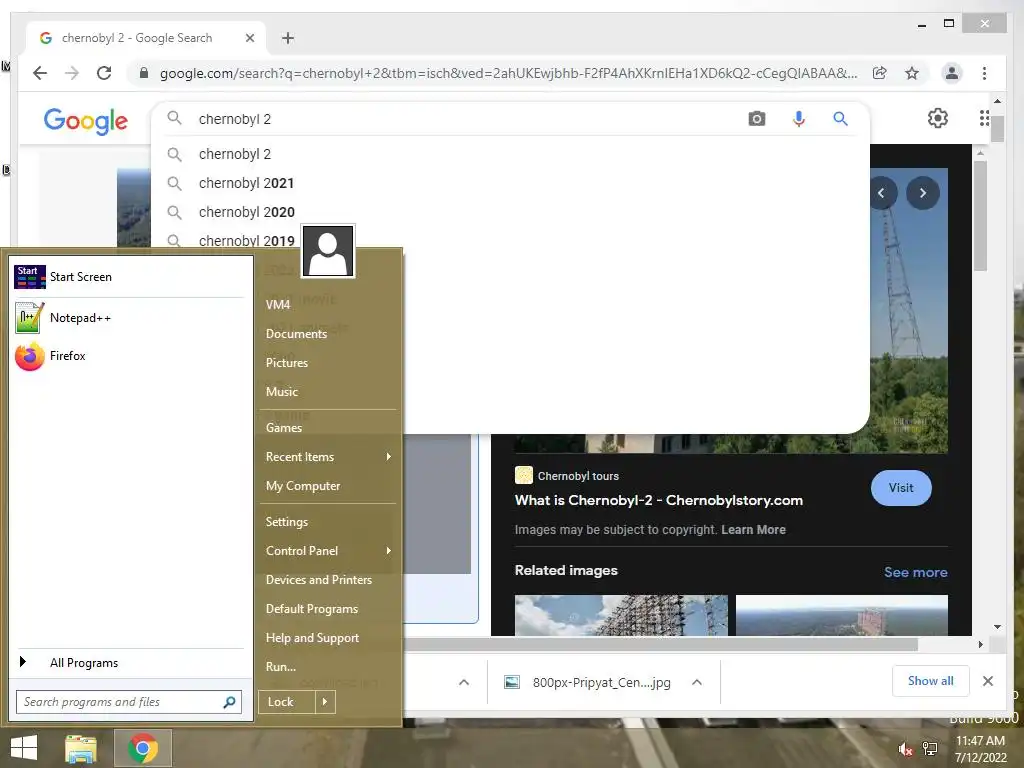Viewport: 1024px width, 768px height.
Task: Go to previous image with left arrow
Action: click(882, 193)
